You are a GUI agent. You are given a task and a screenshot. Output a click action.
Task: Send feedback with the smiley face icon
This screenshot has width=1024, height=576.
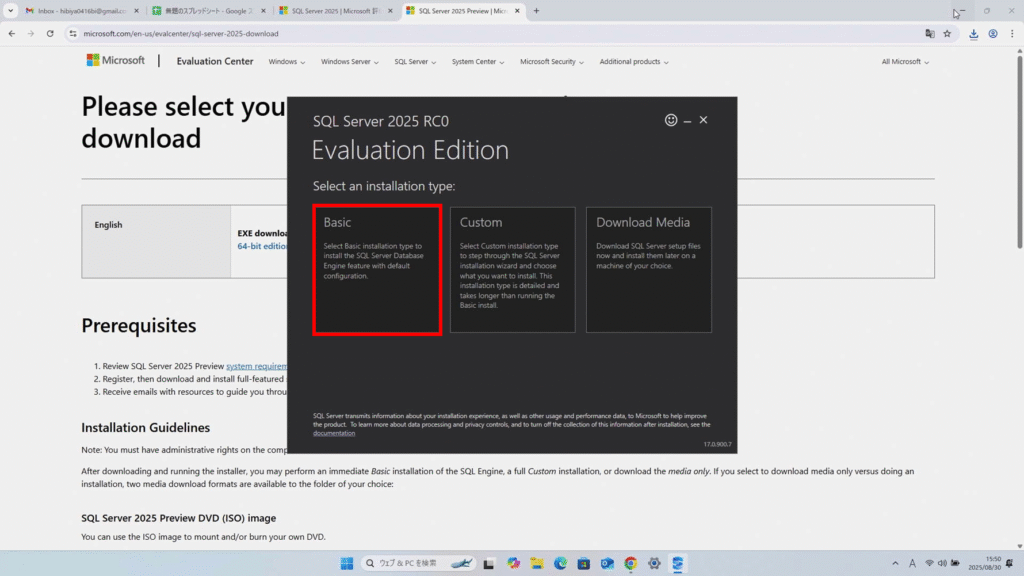click(x=671, y=120)
